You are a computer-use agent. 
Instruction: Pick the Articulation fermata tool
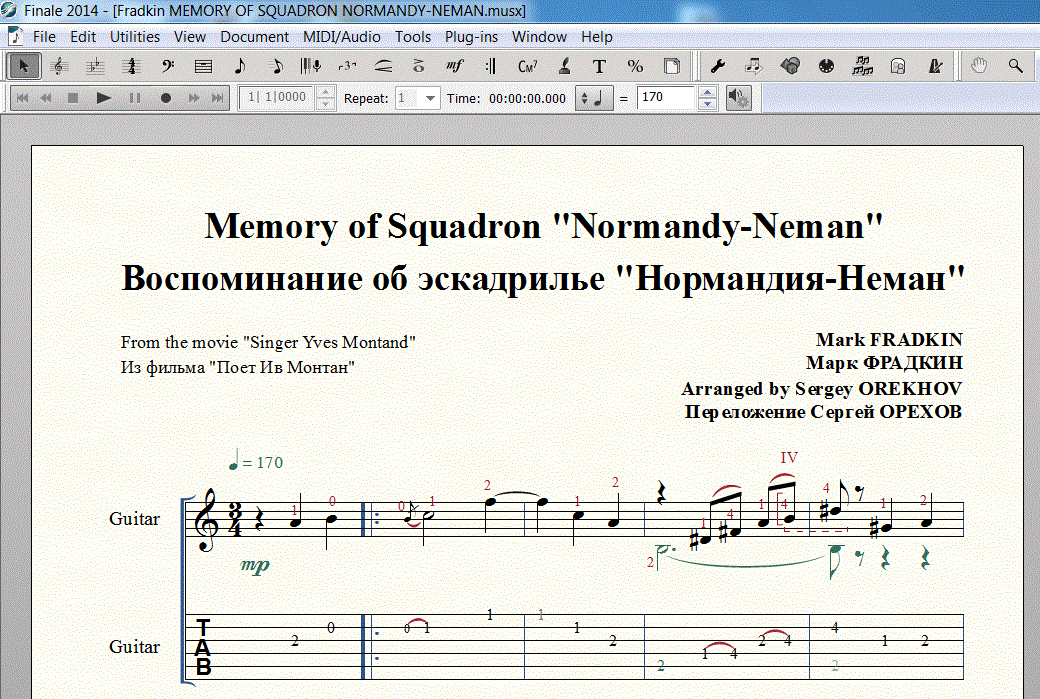click(419, 66)
